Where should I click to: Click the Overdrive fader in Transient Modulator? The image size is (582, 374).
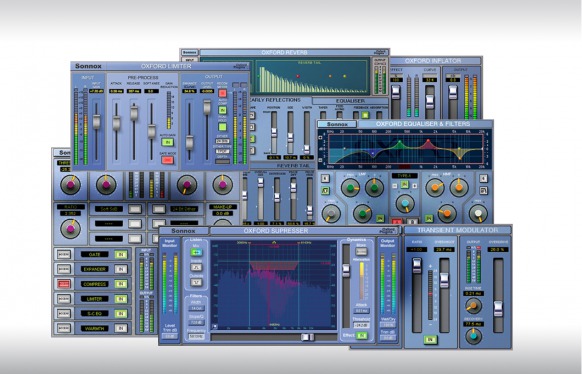tap(498, 309)
